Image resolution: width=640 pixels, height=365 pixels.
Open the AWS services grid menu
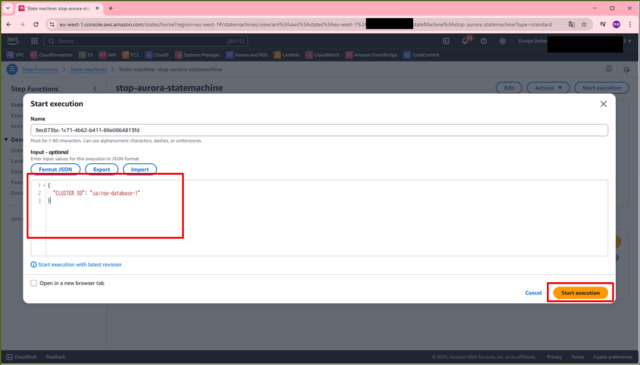click(x=34, y=41)
